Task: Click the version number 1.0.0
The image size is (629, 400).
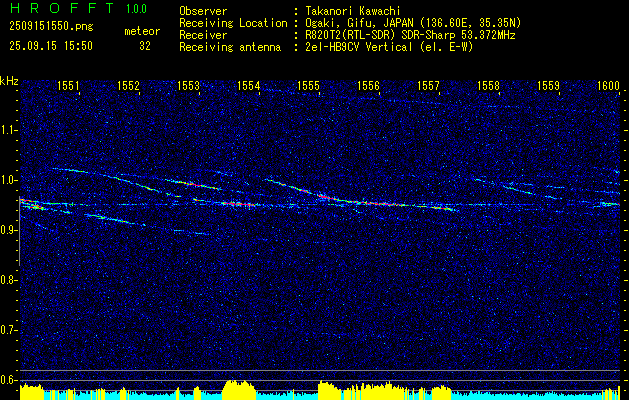Action: (136, 8)
